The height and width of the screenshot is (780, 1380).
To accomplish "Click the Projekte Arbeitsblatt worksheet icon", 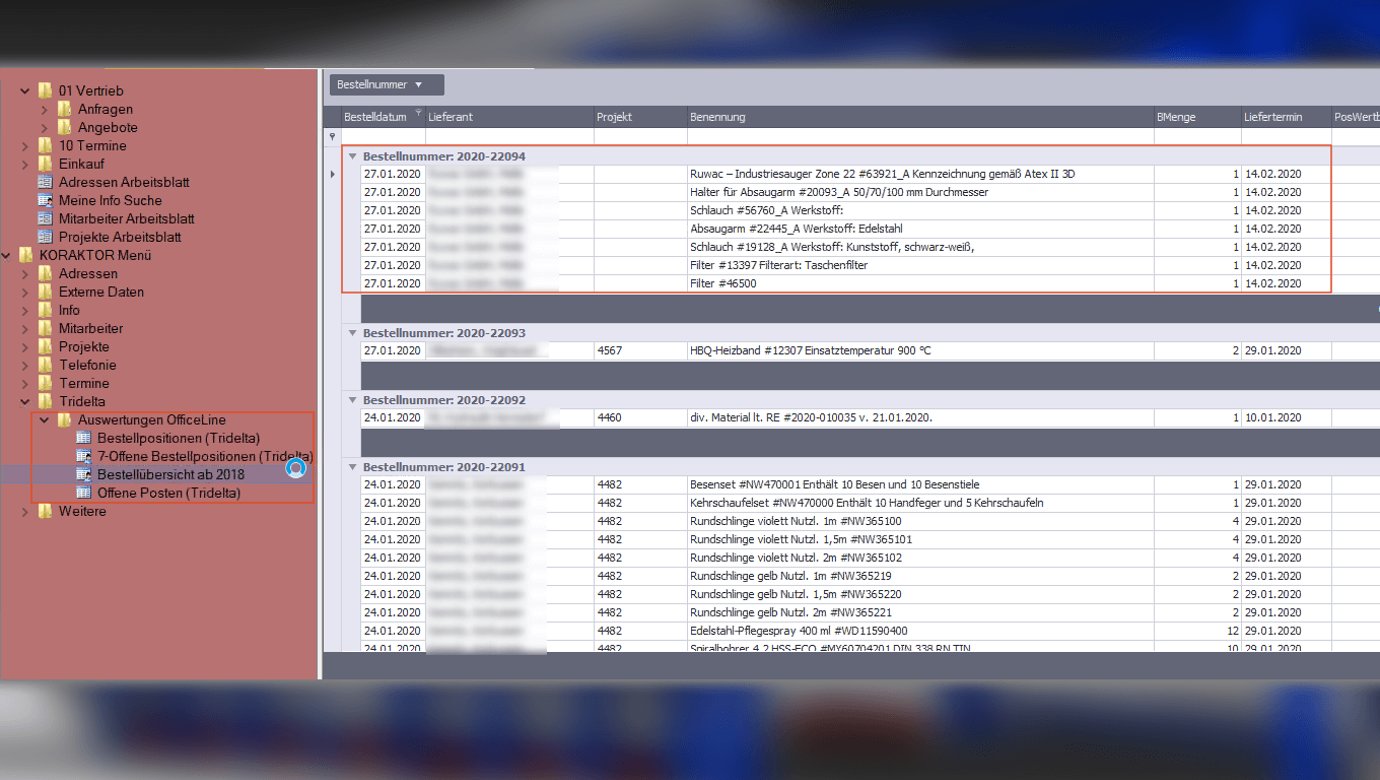I will coord(44,237).
